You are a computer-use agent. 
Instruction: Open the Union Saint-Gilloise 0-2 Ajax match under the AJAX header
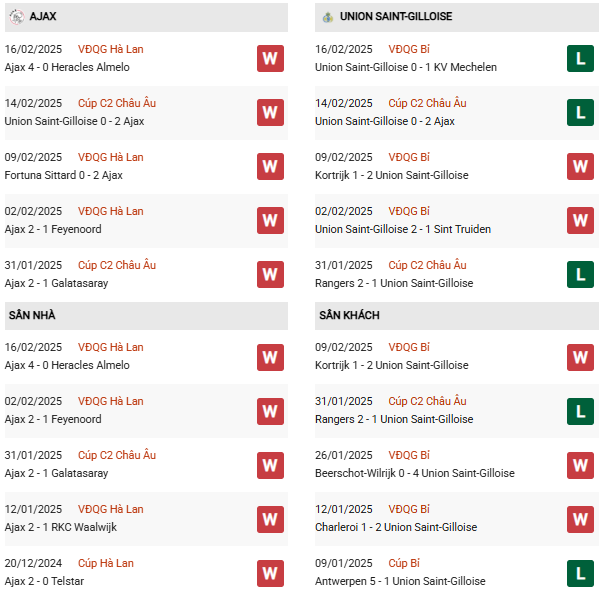point(74,121)
